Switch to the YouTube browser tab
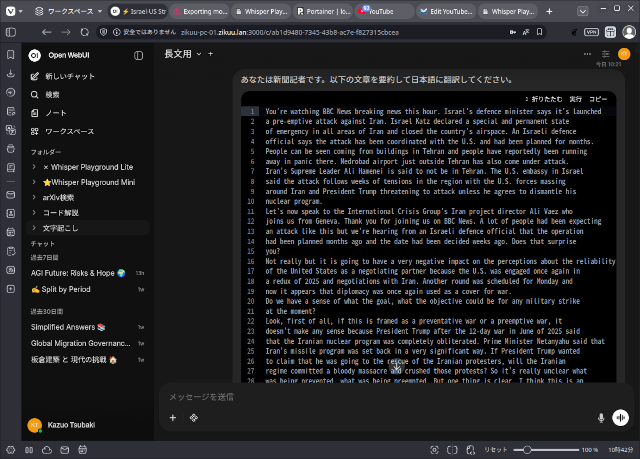 click(384, 11)
